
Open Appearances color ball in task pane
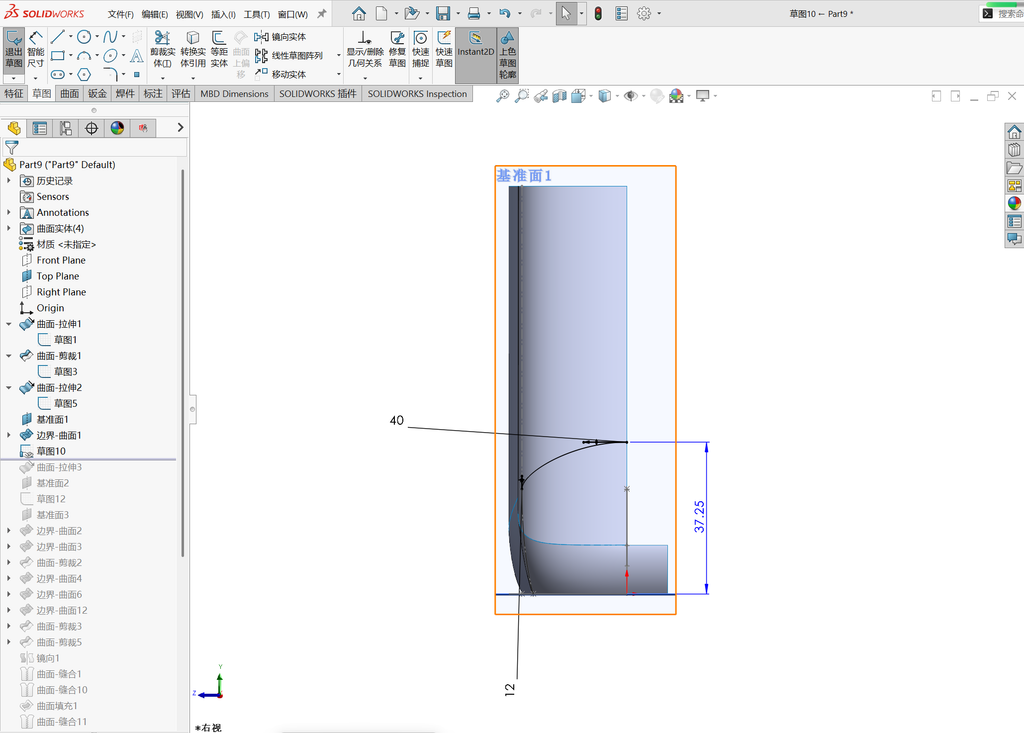coord(1014,203)
